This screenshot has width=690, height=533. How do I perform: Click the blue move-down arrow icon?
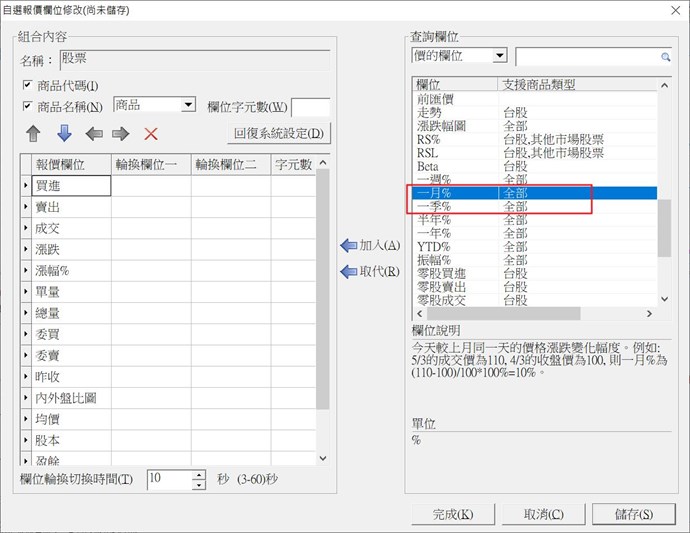[x=64, y=134]
